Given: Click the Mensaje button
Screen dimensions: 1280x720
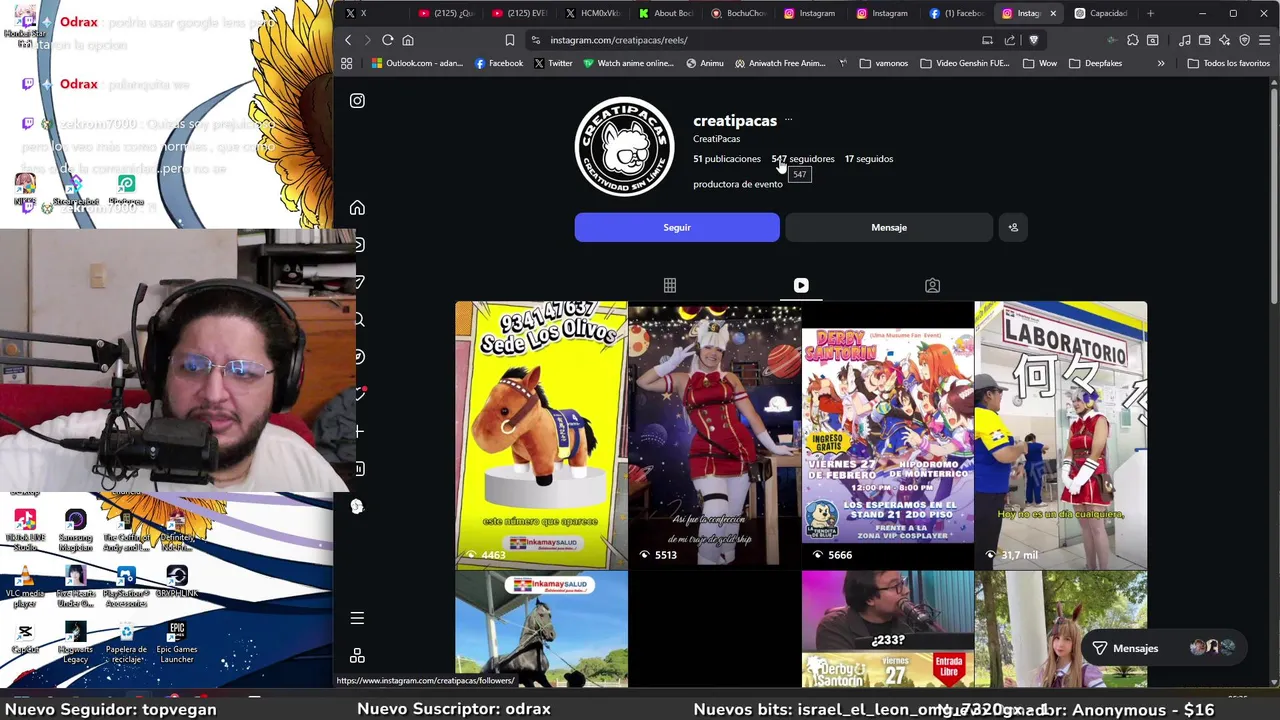Looking at the screenshot, I should (888, 227).
